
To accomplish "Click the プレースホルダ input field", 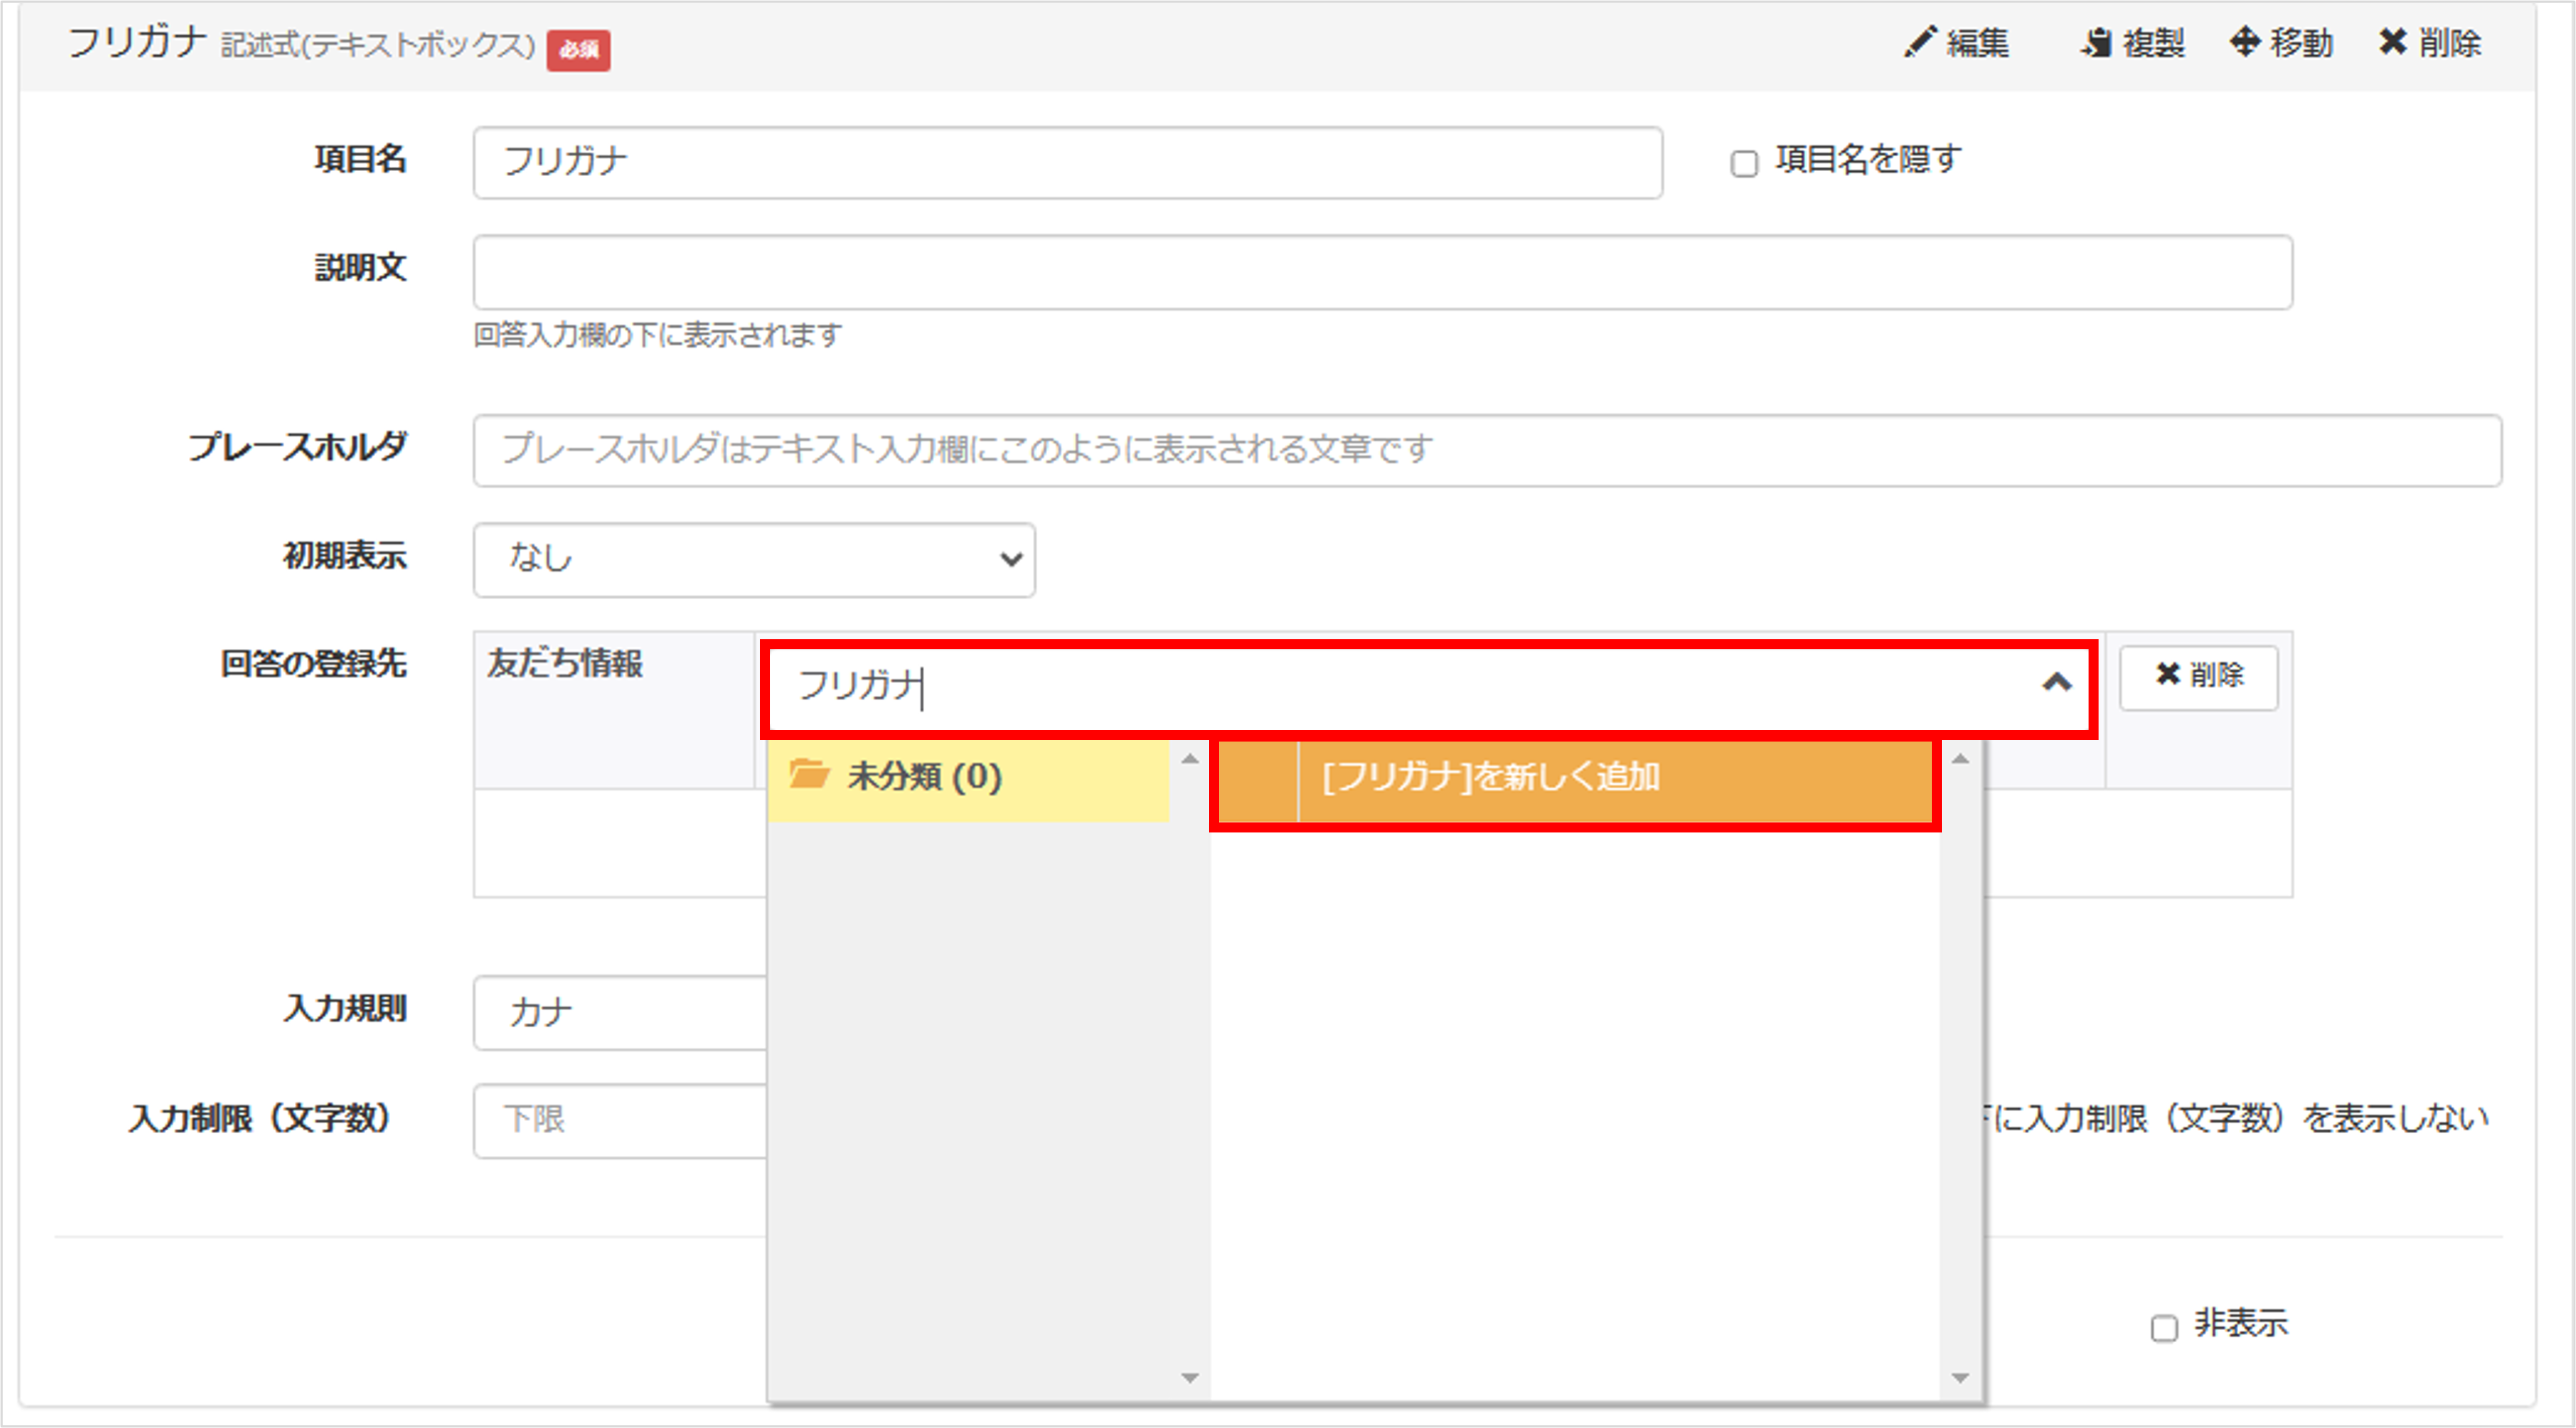I will 1487,450.
